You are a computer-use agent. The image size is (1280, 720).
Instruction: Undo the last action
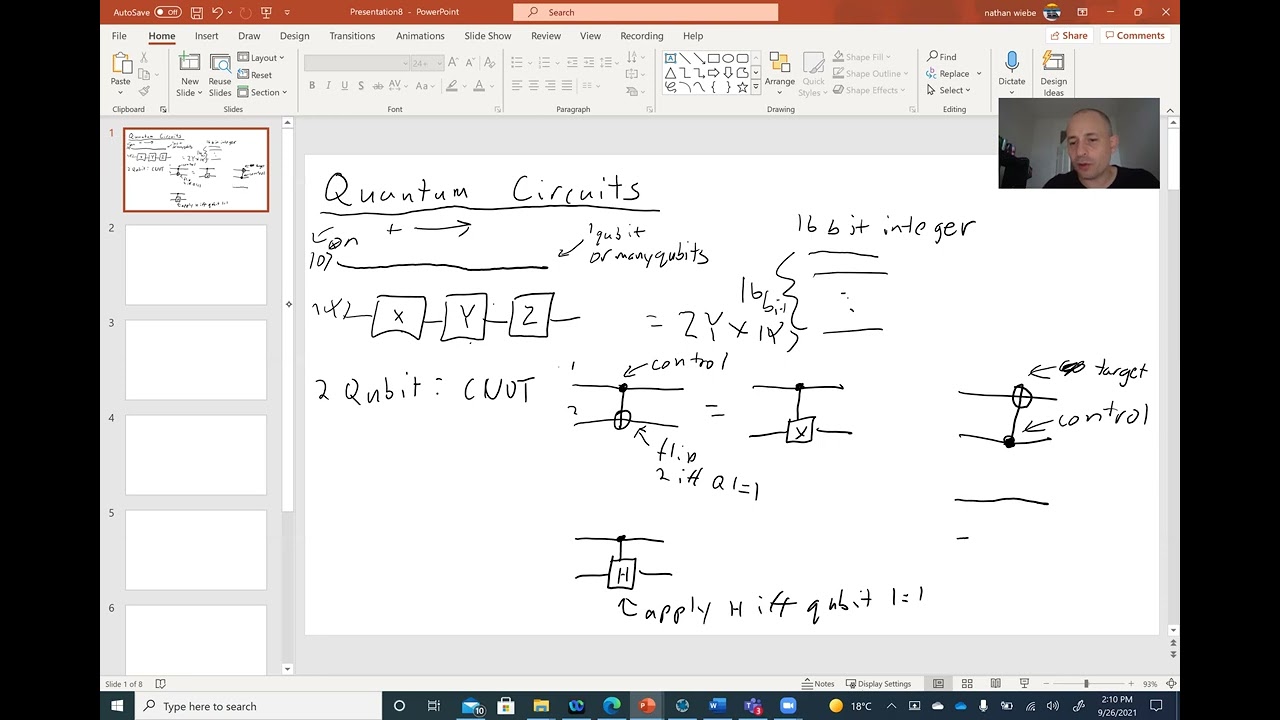[217, 12]
